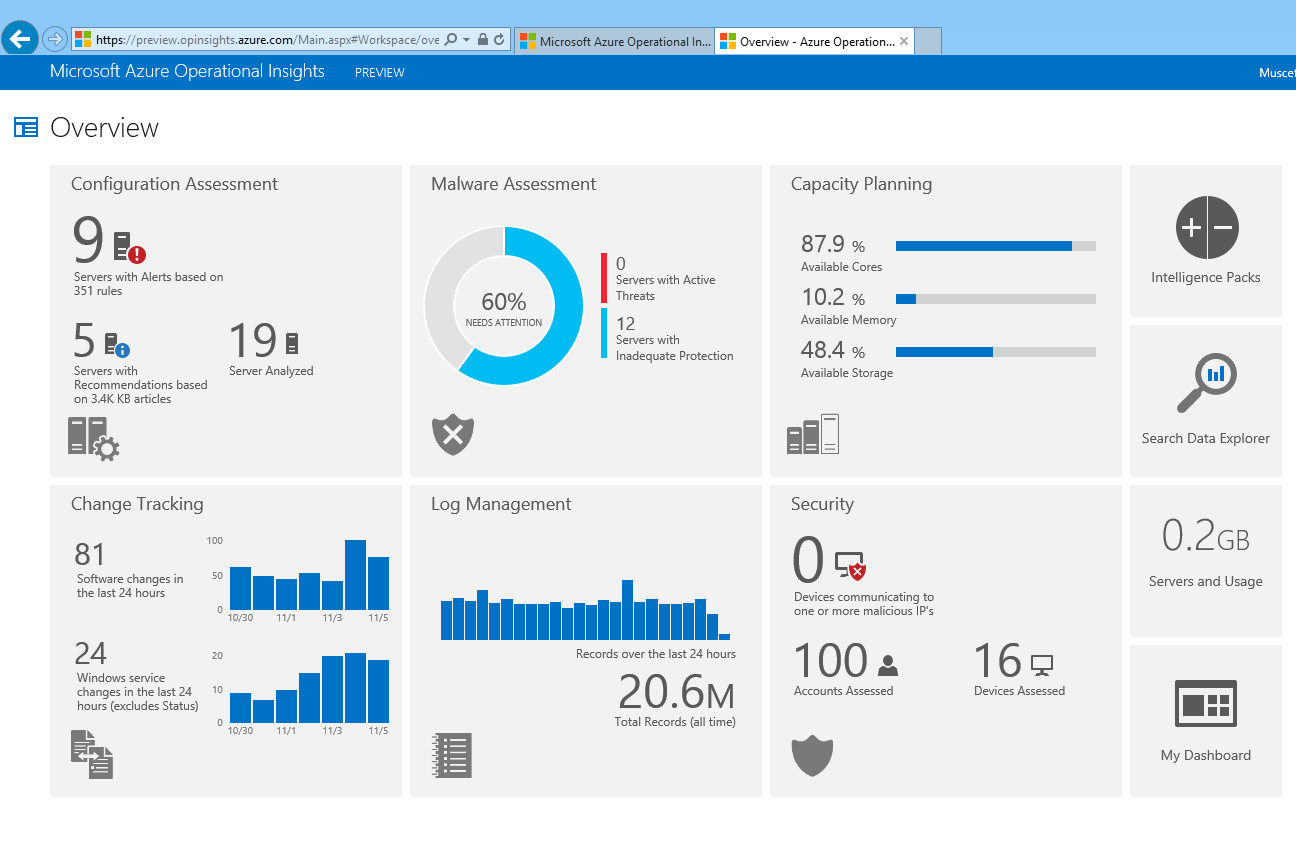This screenshot has width=1296, height=860.
Task: Click the server icon next to 19
Action: [292, 343]
